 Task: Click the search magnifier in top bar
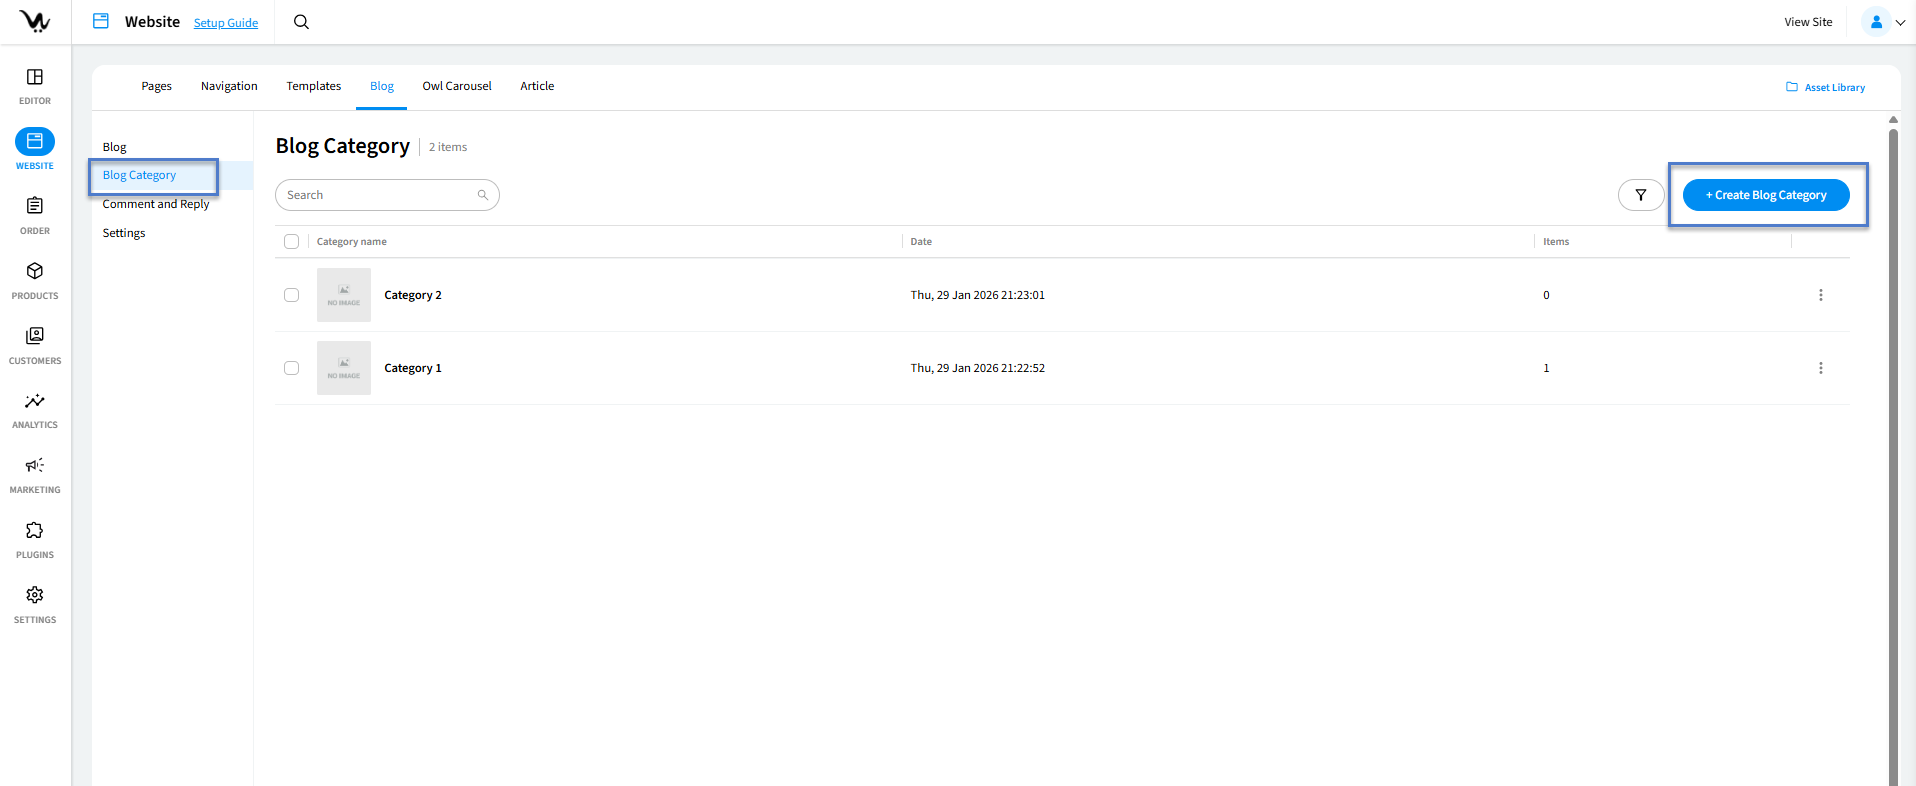pyautogui.click(x=301, y=22)
